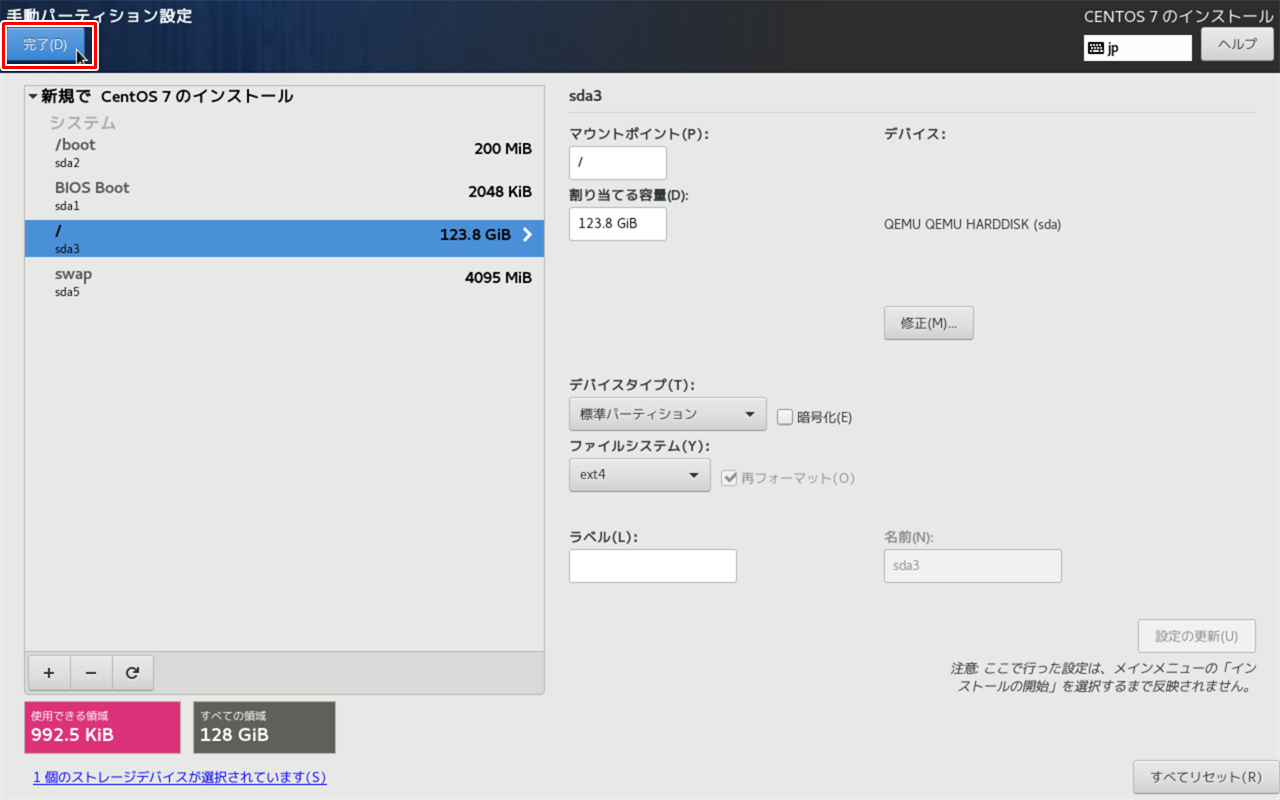Click the minus icon to remove partition
1280x800 pixels.
91,673
